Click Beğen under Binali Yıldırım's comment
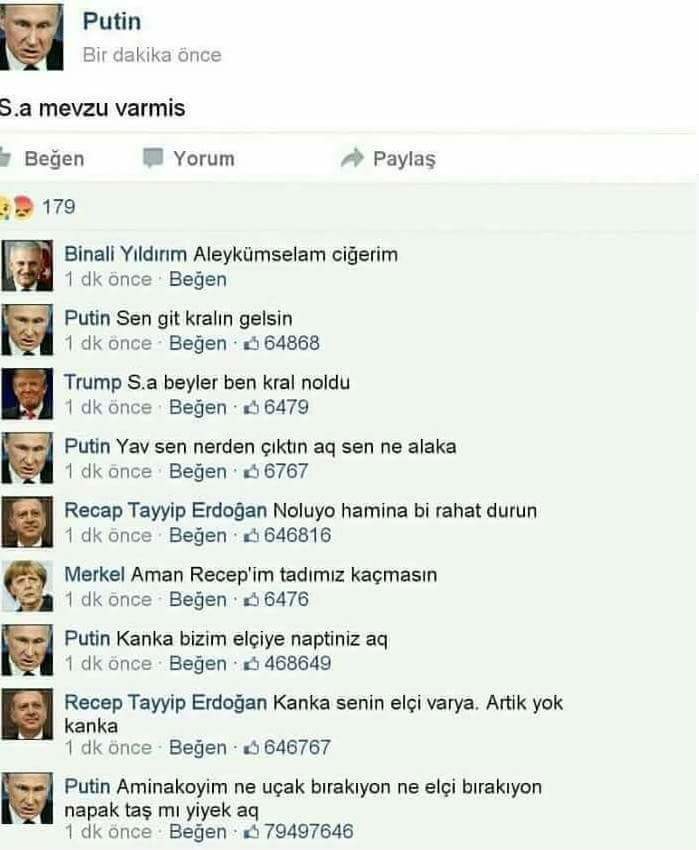The image size is (699, 850). (x=198, y=280)
